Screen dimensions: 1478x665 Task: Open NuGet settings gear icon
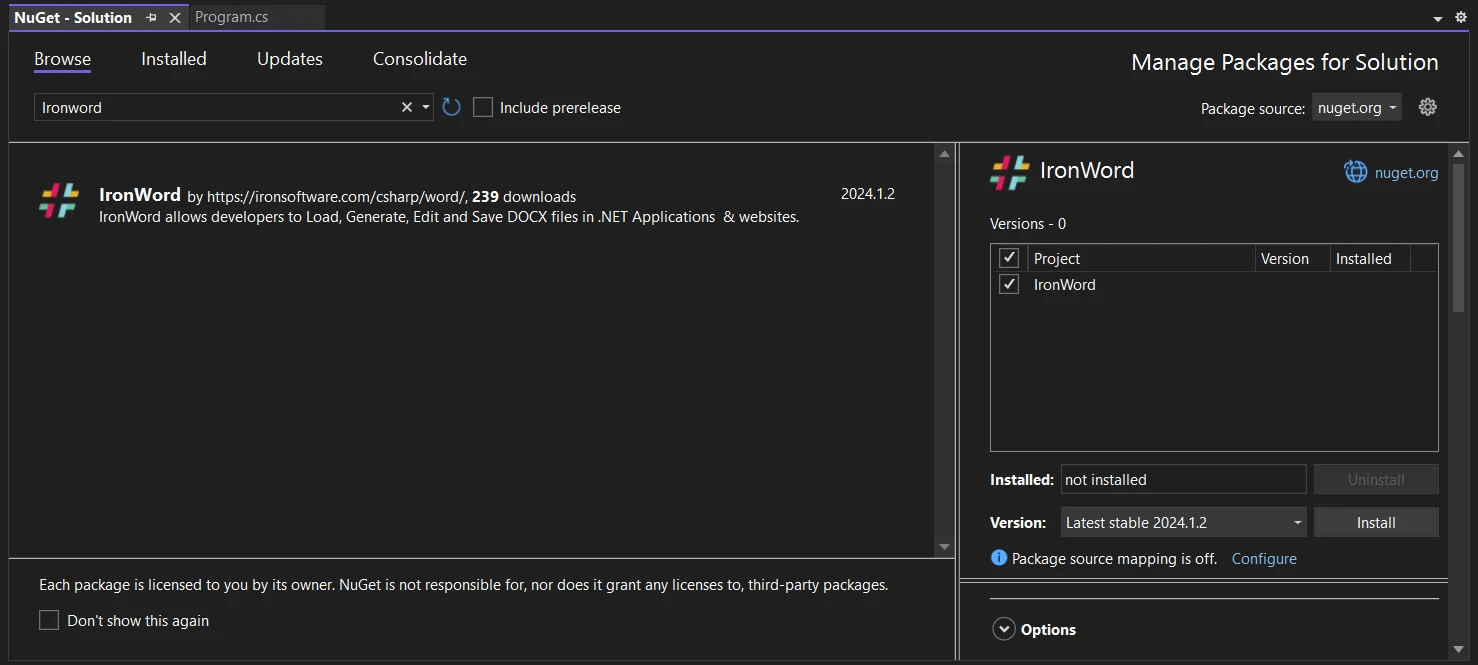(1427, 107)
